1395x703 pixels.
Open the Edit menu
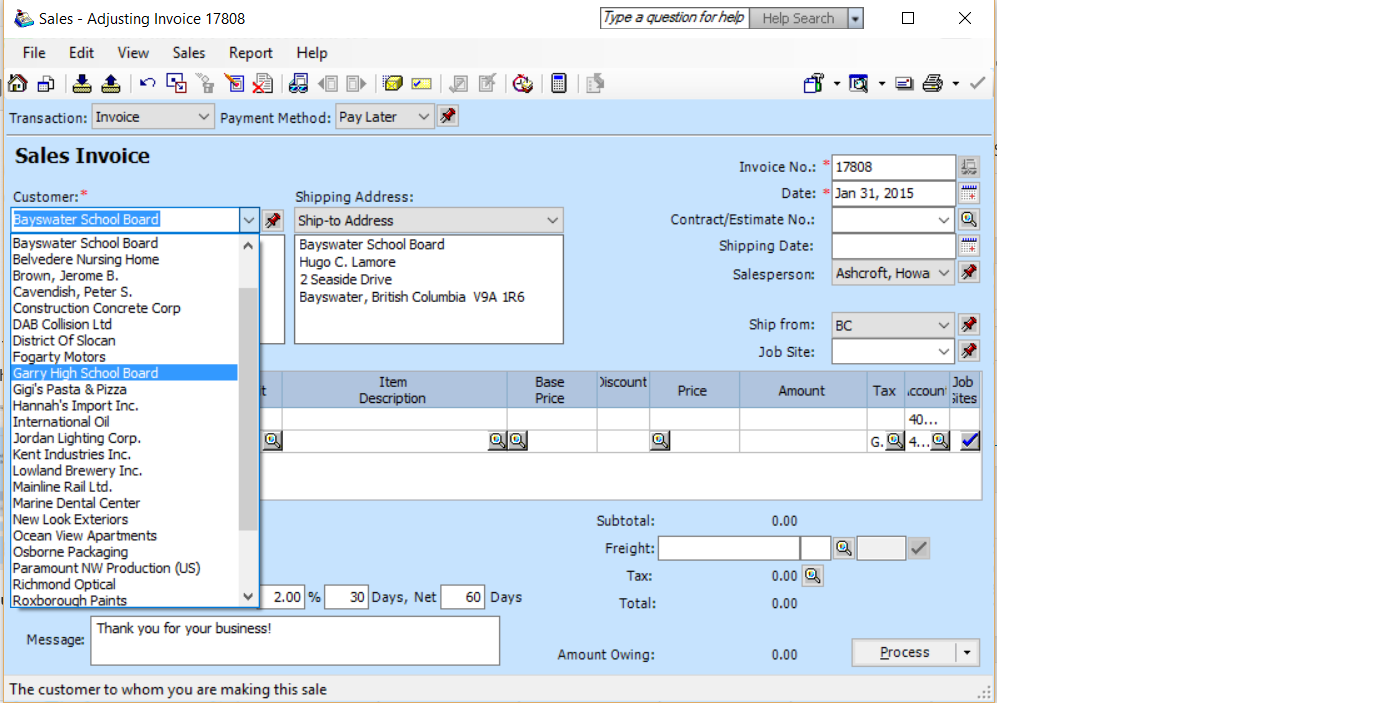(81, 53)
